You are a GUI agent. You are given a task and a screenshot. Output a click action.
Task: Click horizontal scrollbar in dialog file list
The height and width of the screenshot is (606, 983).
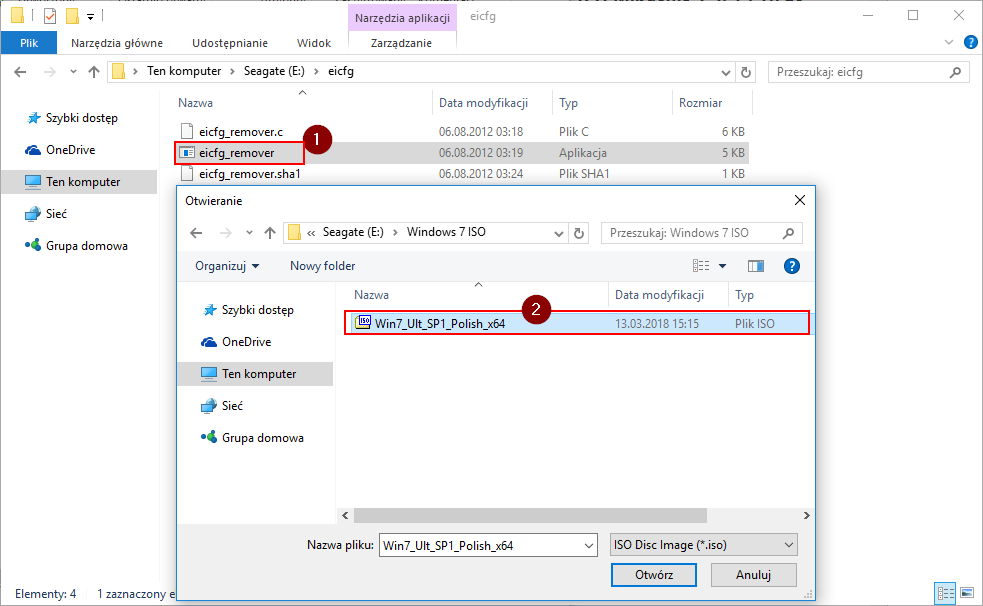(x=530, y=515)
